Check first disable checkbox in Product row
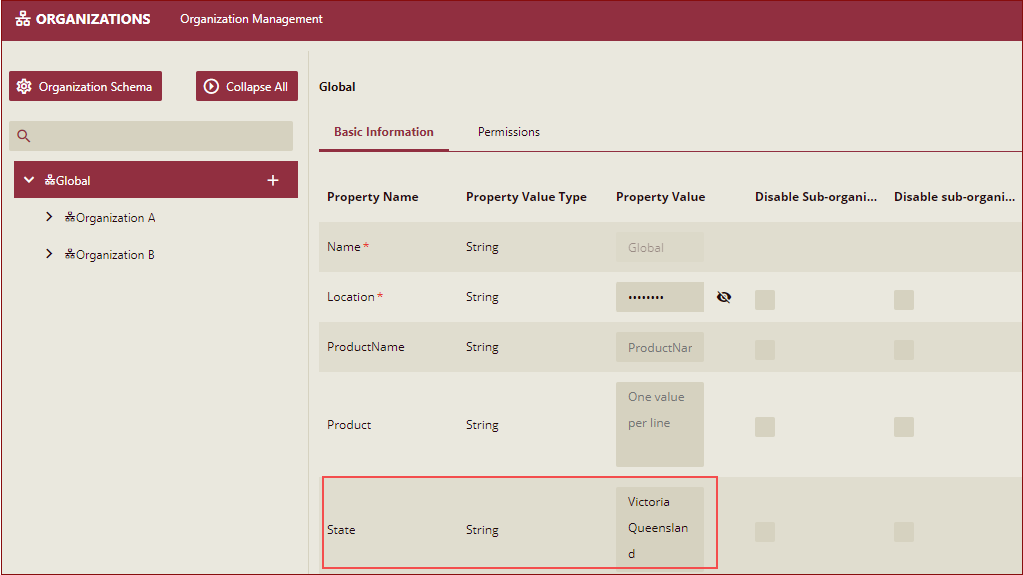Viewport: 1023px width, 575px height. (x=765, y=426)
